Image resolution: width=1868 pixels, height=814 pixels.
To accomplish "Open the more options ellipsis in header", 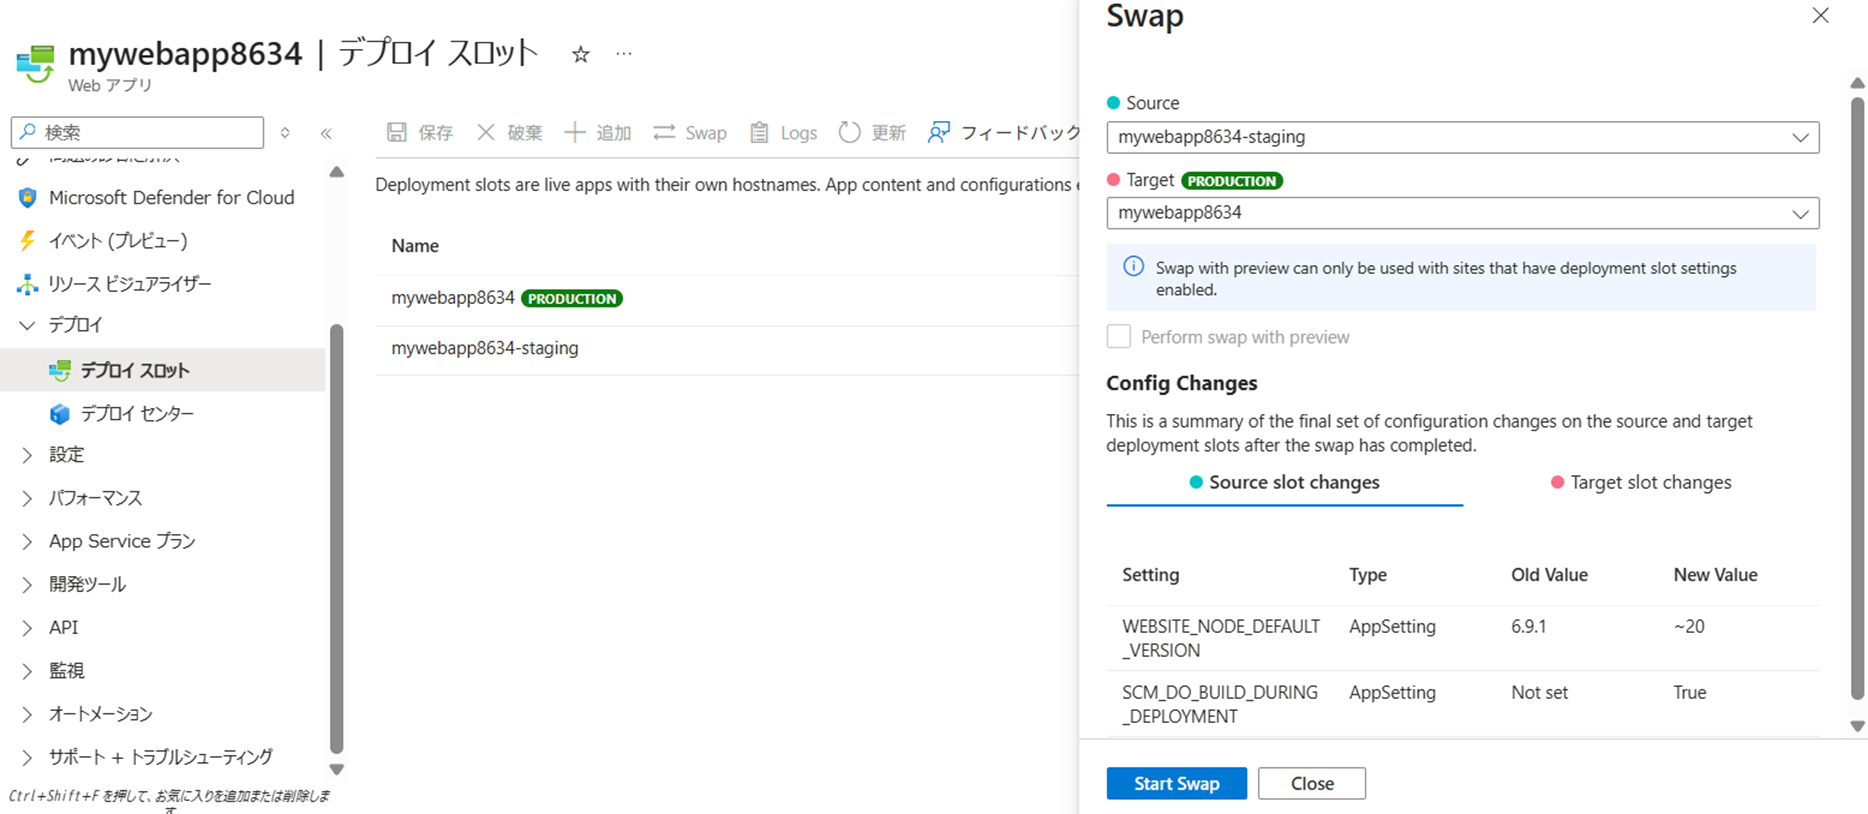I will (x=624, y=54).
